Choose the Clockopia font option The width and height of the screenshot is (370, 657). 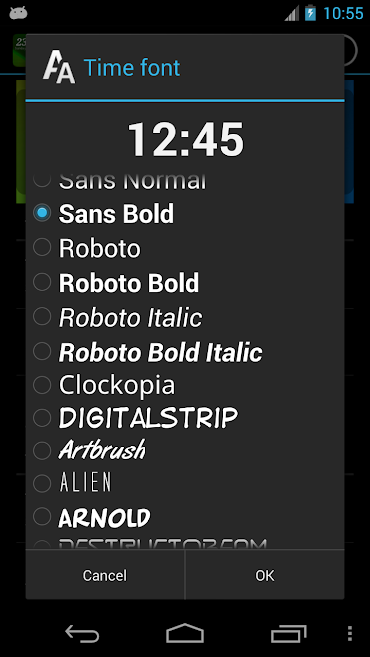coord(185,385)
